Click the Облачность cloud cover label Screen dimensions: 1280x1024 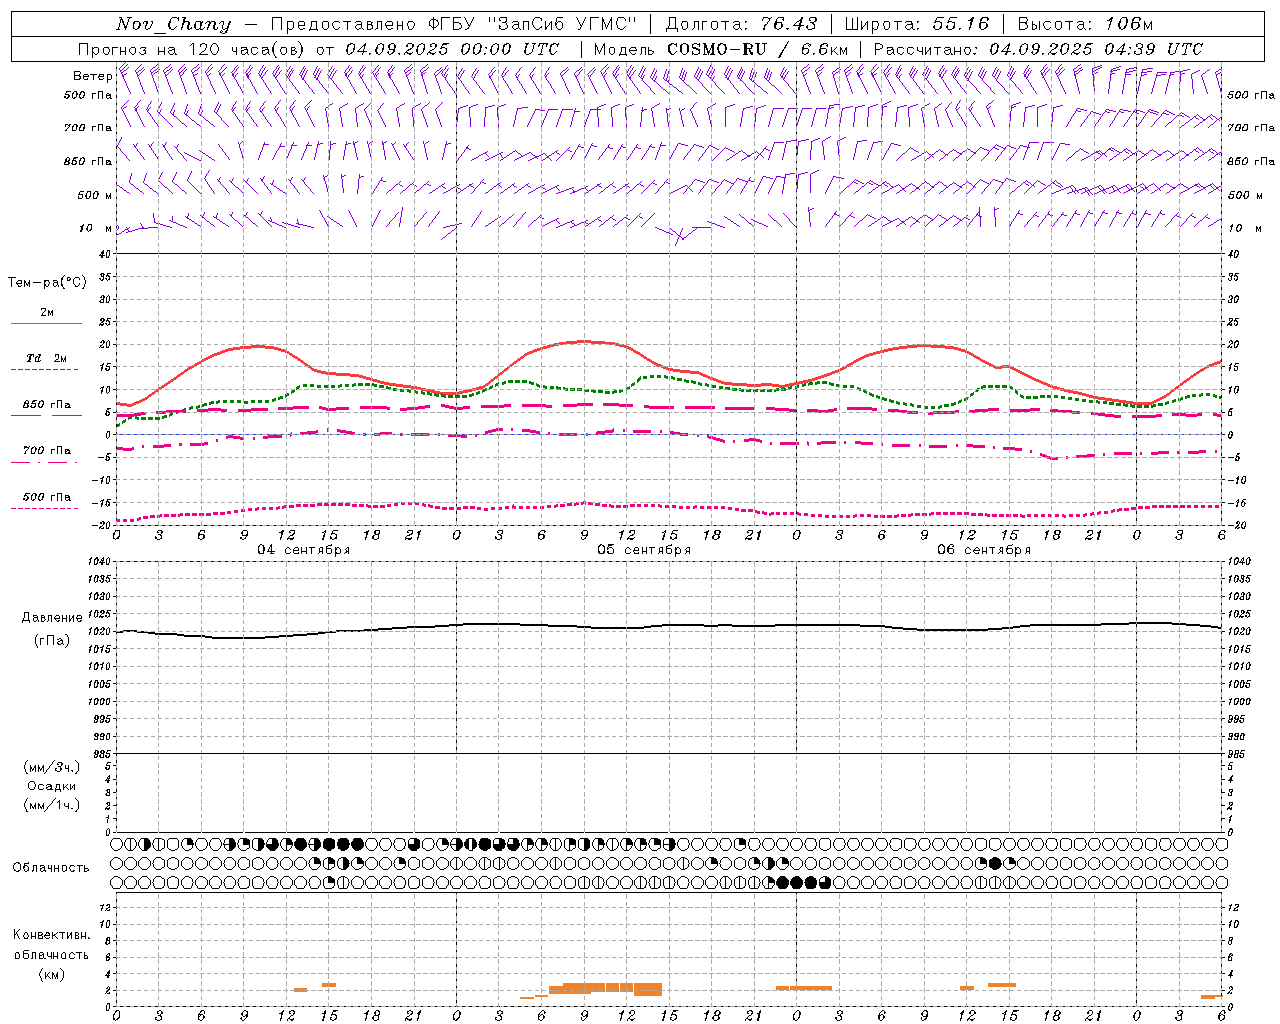pyautogui.click(x=51, y=868)
